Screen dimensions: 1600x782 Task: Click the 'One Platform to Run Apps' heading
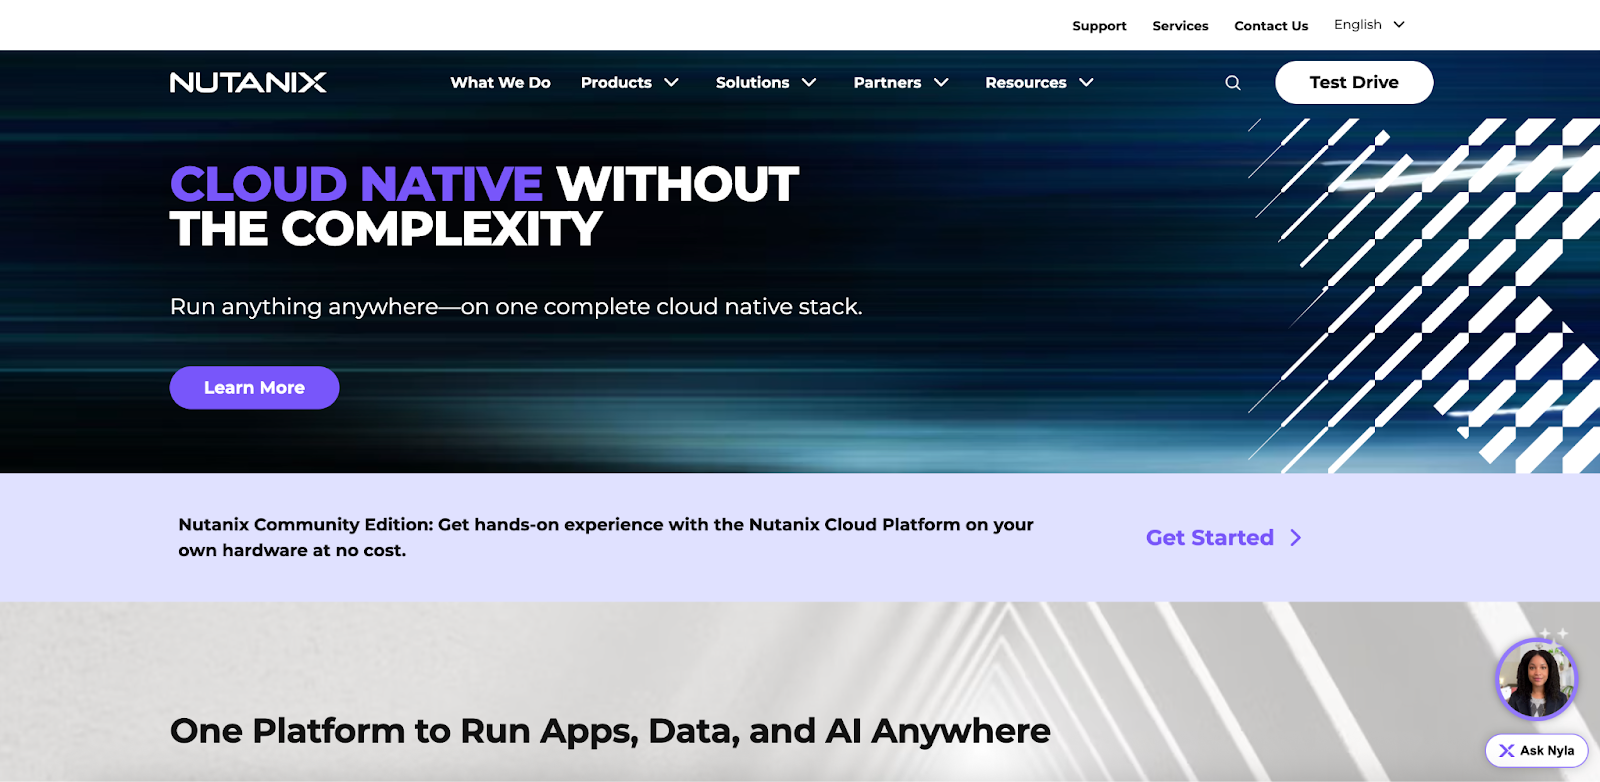coord(610,731)
